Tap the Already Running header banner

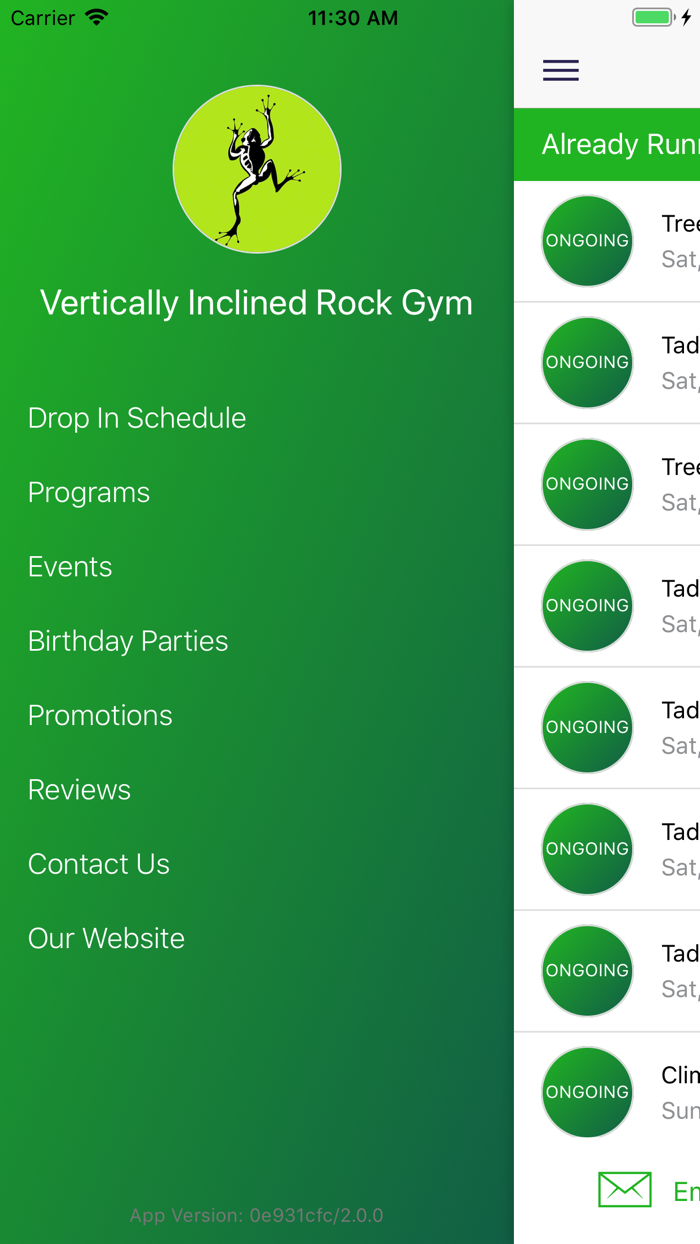(620, 144)
